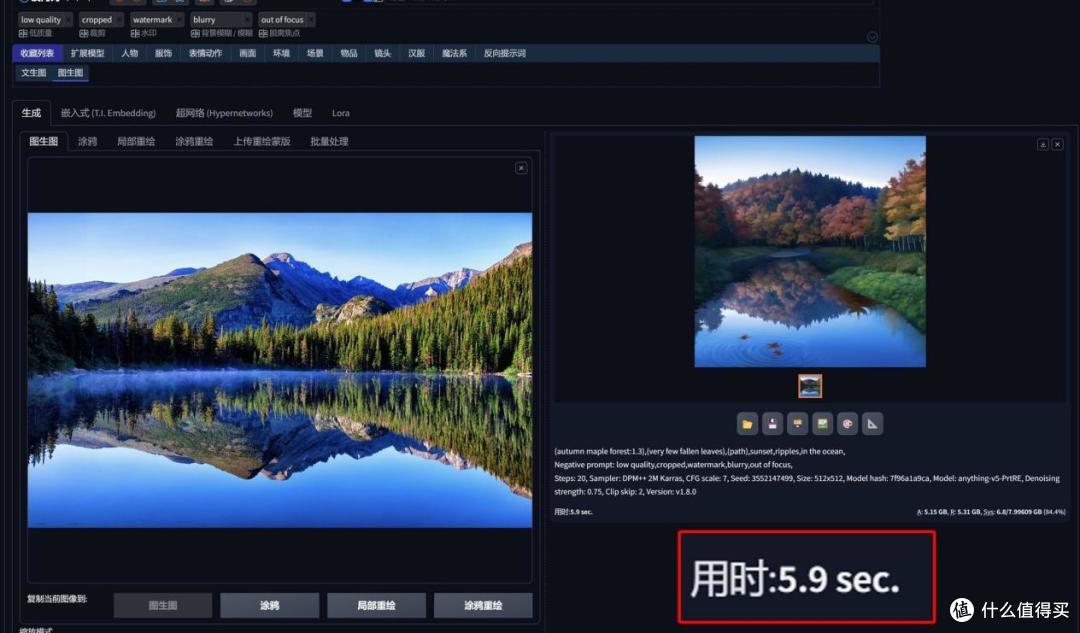The width and height of the screenshot is (1080, 633).
Task: Open the 物品 category tab
Action: click(x=349, y=53)
